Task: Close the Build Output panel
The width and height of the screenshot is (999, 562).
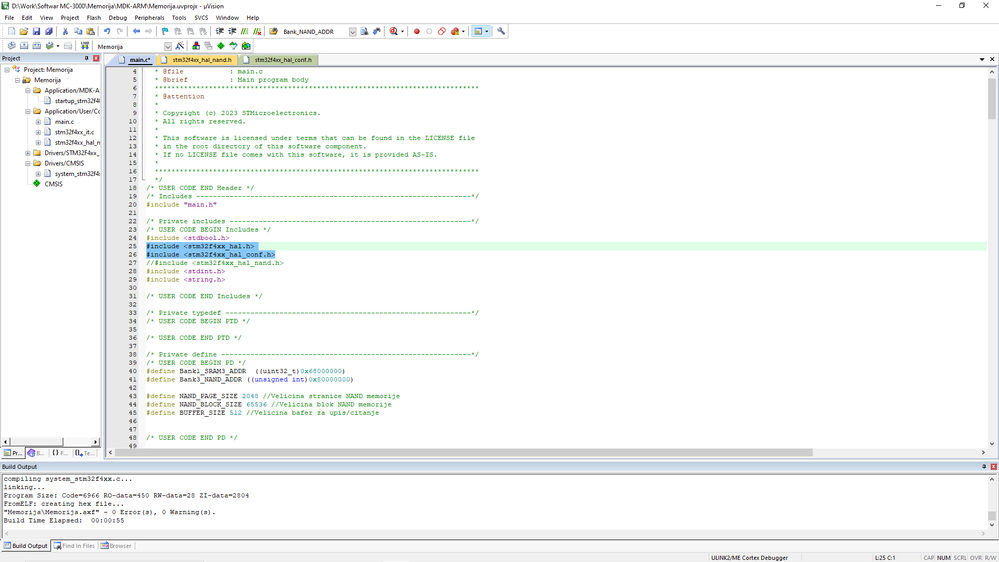Action: tap(993, 466)
